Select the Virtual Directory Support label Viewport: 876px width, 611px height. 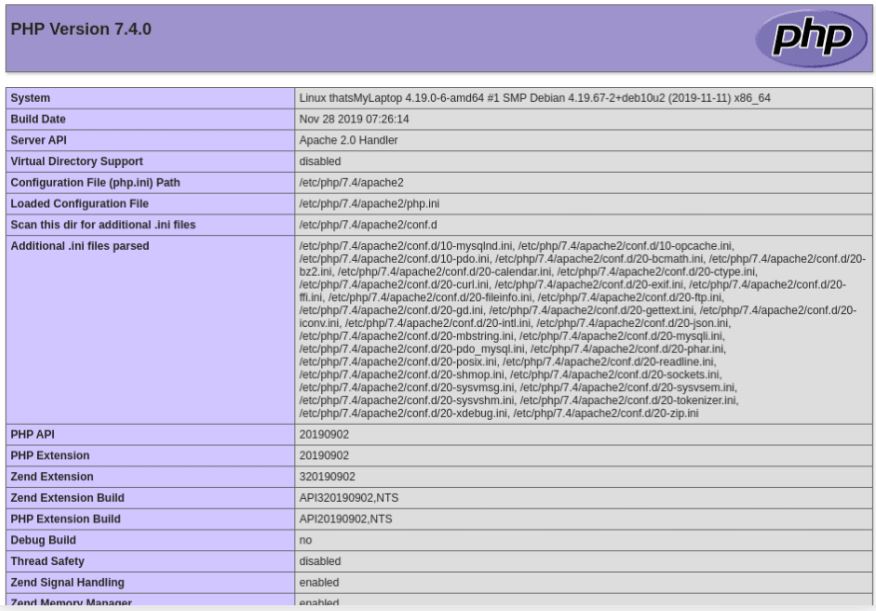pos(76,161)
